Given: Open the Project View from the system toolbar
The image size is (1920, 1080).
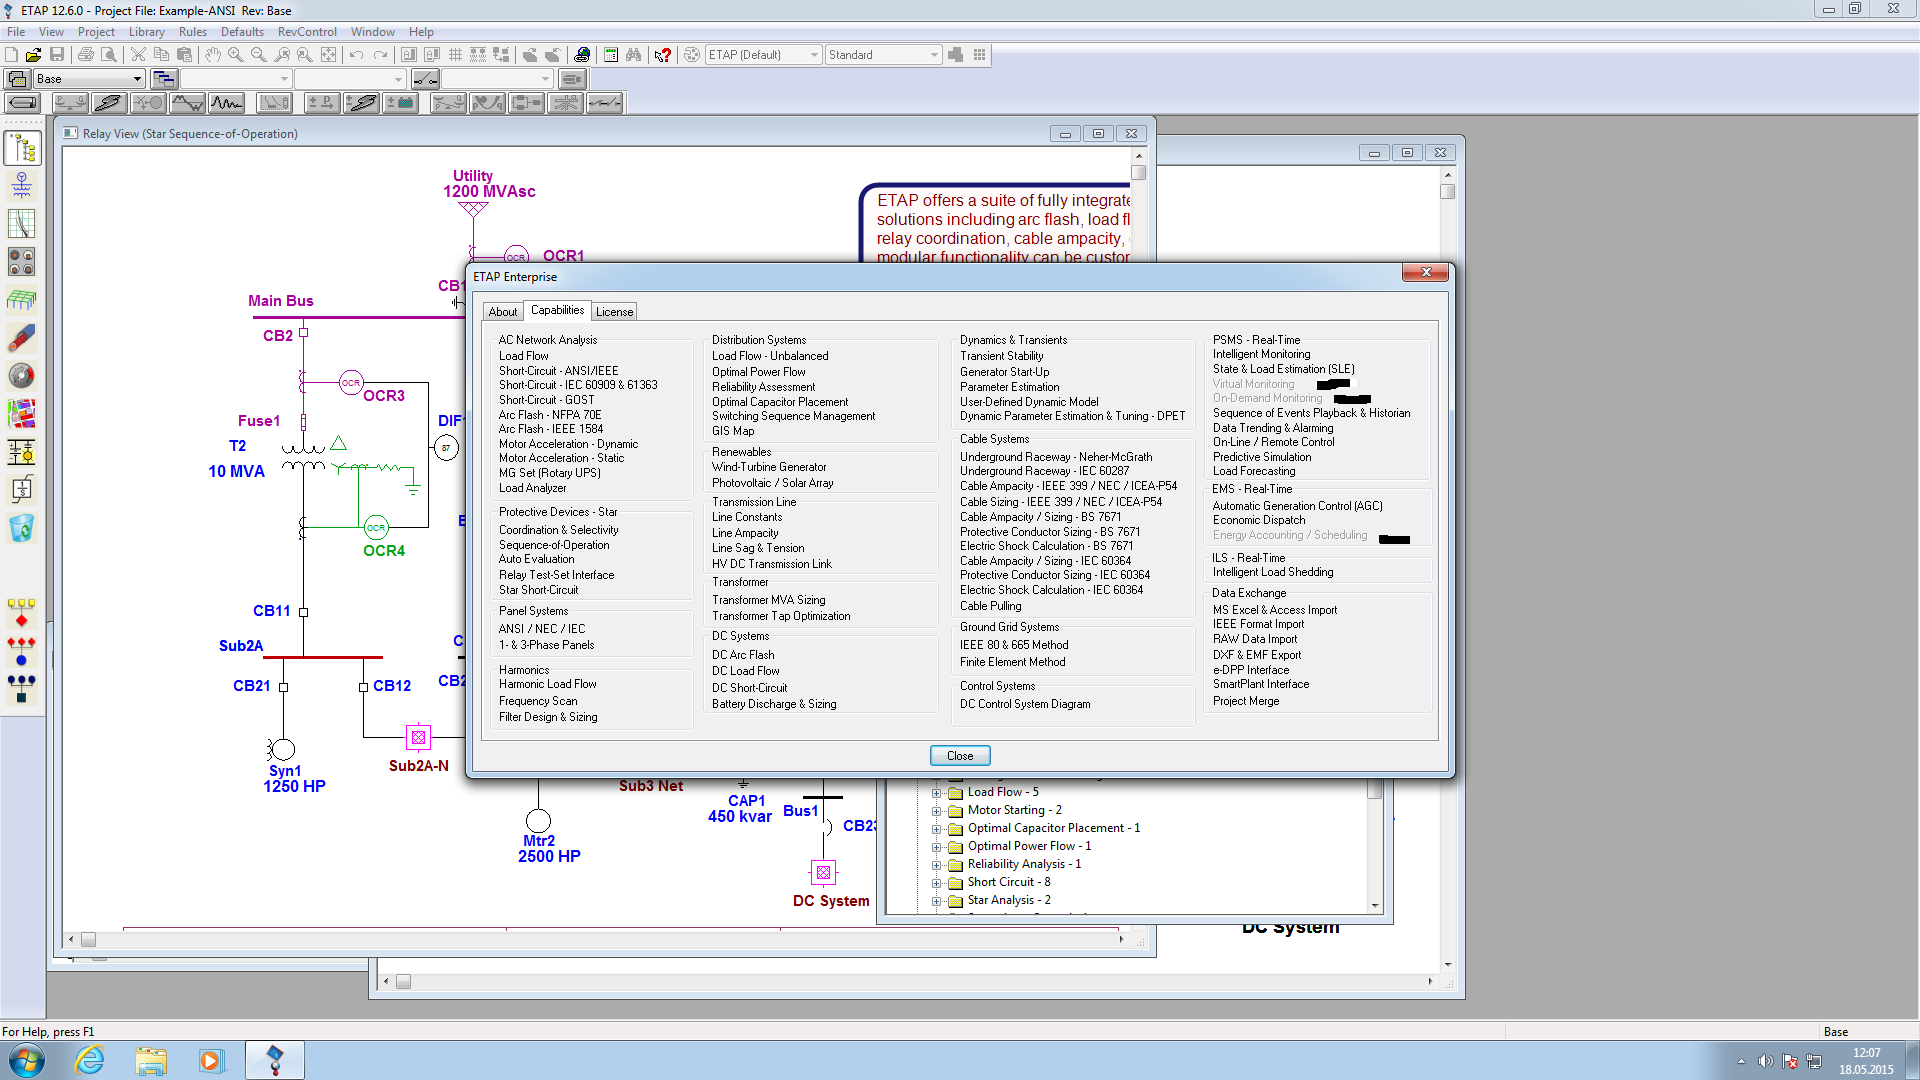Looking at the screenshot, I should 22,149.
